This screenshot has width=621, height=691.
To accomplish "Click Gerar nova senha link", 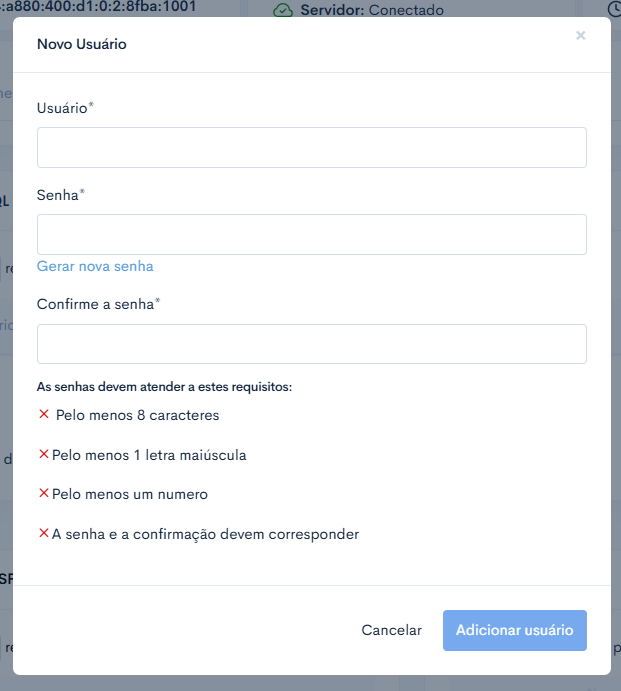I will (x=95, y=266).
